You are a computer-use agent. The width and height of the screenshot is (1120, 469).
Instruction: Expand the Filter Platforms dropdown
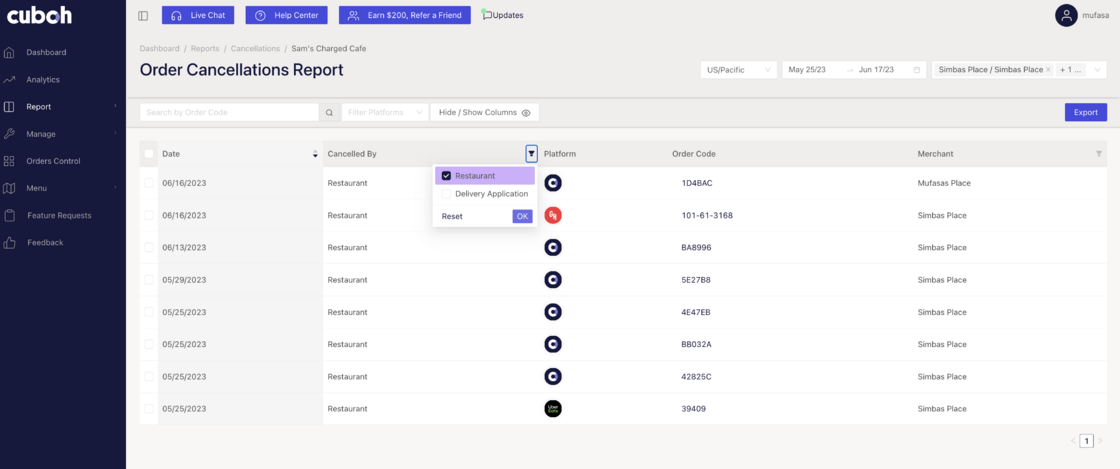click(385, 113)
